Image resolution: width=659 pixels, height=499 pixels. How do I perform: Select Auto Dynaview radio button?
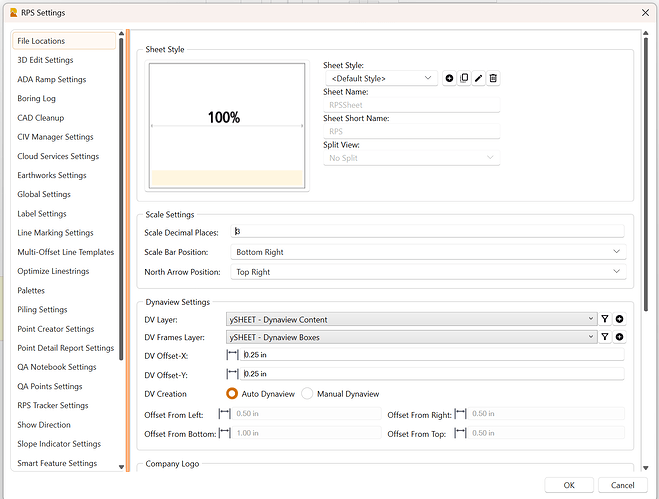coord(233,394)
